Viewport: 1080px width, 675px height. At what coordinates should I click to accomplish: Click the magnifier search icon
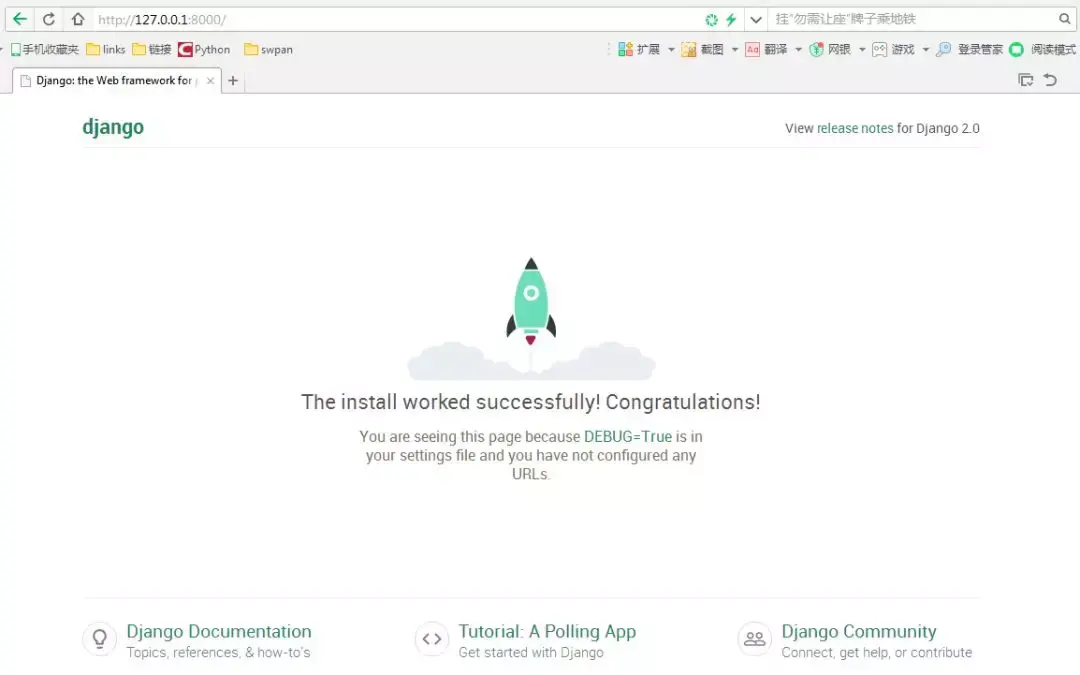tap(1065, 19)
